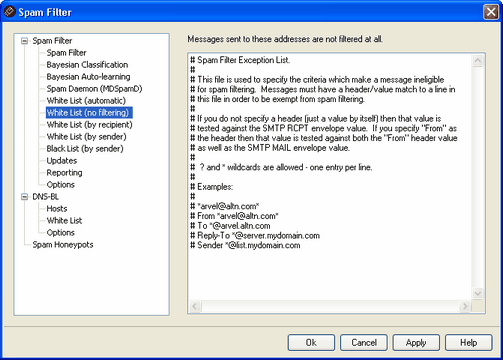Open White List under DNS-BL

[x=64, y=221]
